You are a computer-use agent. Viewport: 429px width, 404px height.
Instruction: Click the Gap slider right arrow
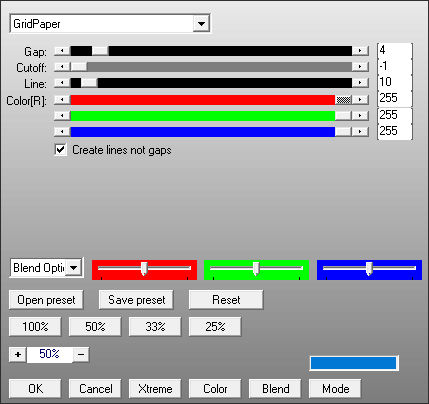click(x=360, y=51)
